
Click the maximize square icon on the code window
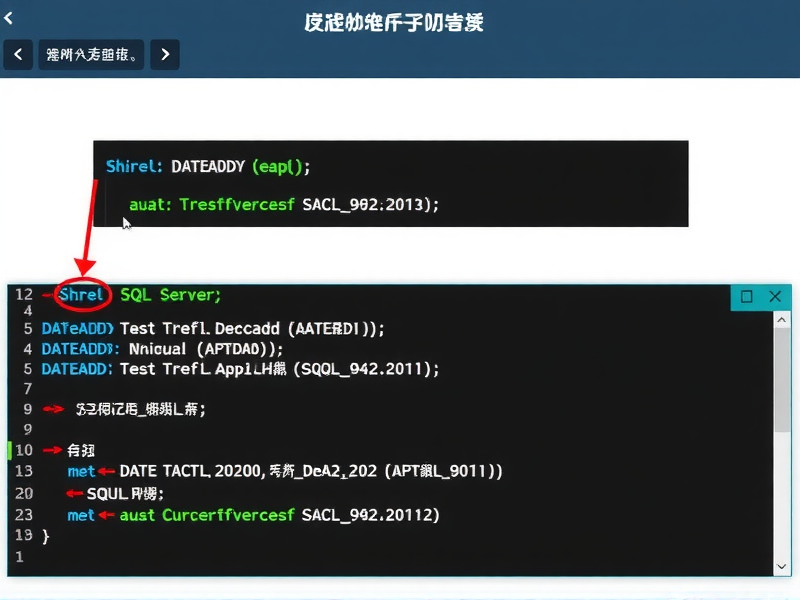click(x=745, y=297)
